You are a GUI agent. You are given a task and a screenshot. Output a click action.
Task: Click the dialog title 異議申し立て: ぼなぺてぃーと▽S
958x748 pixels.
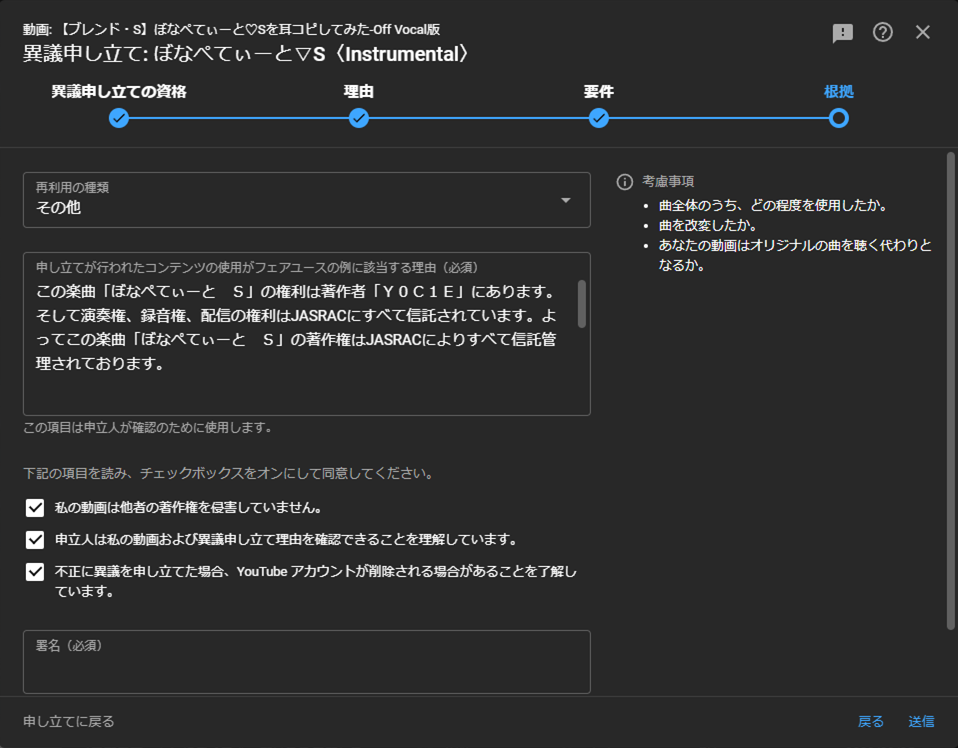246,54
